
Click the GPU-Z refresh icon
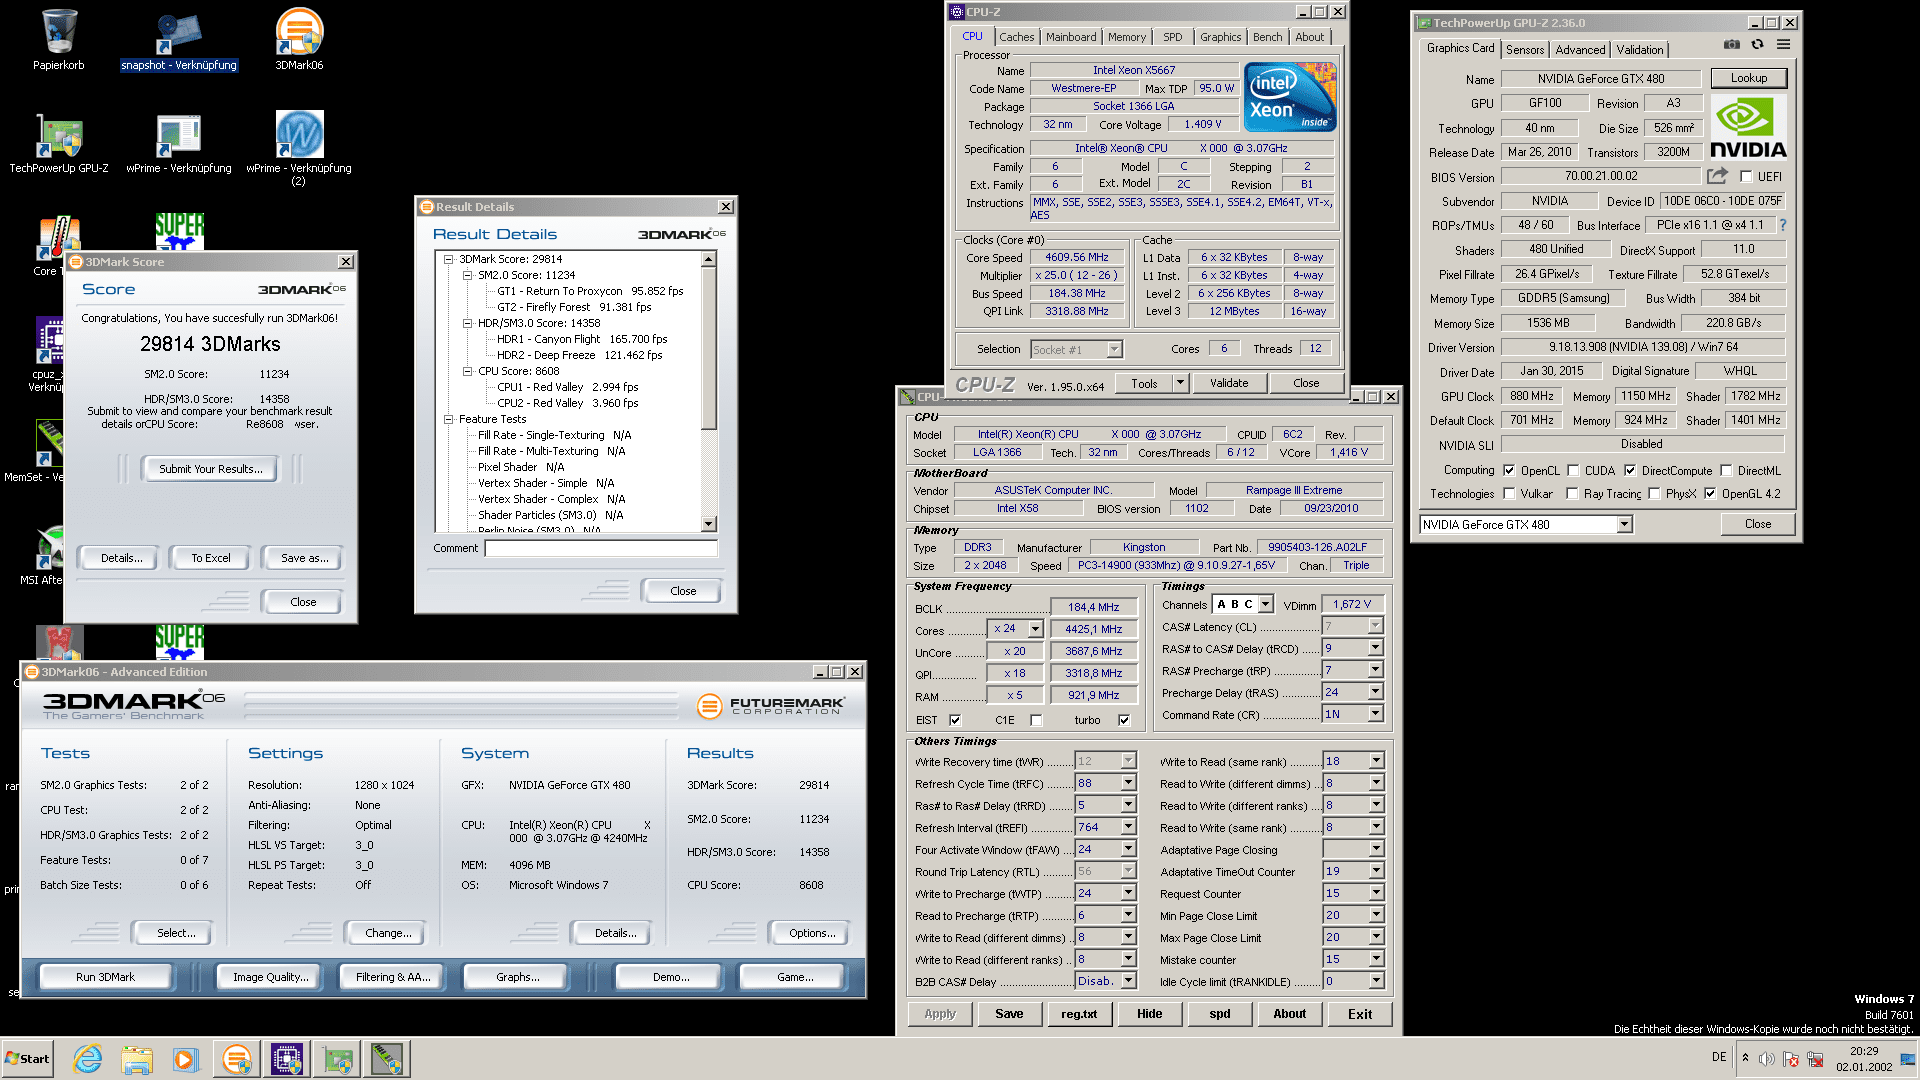coord(1758,44)
